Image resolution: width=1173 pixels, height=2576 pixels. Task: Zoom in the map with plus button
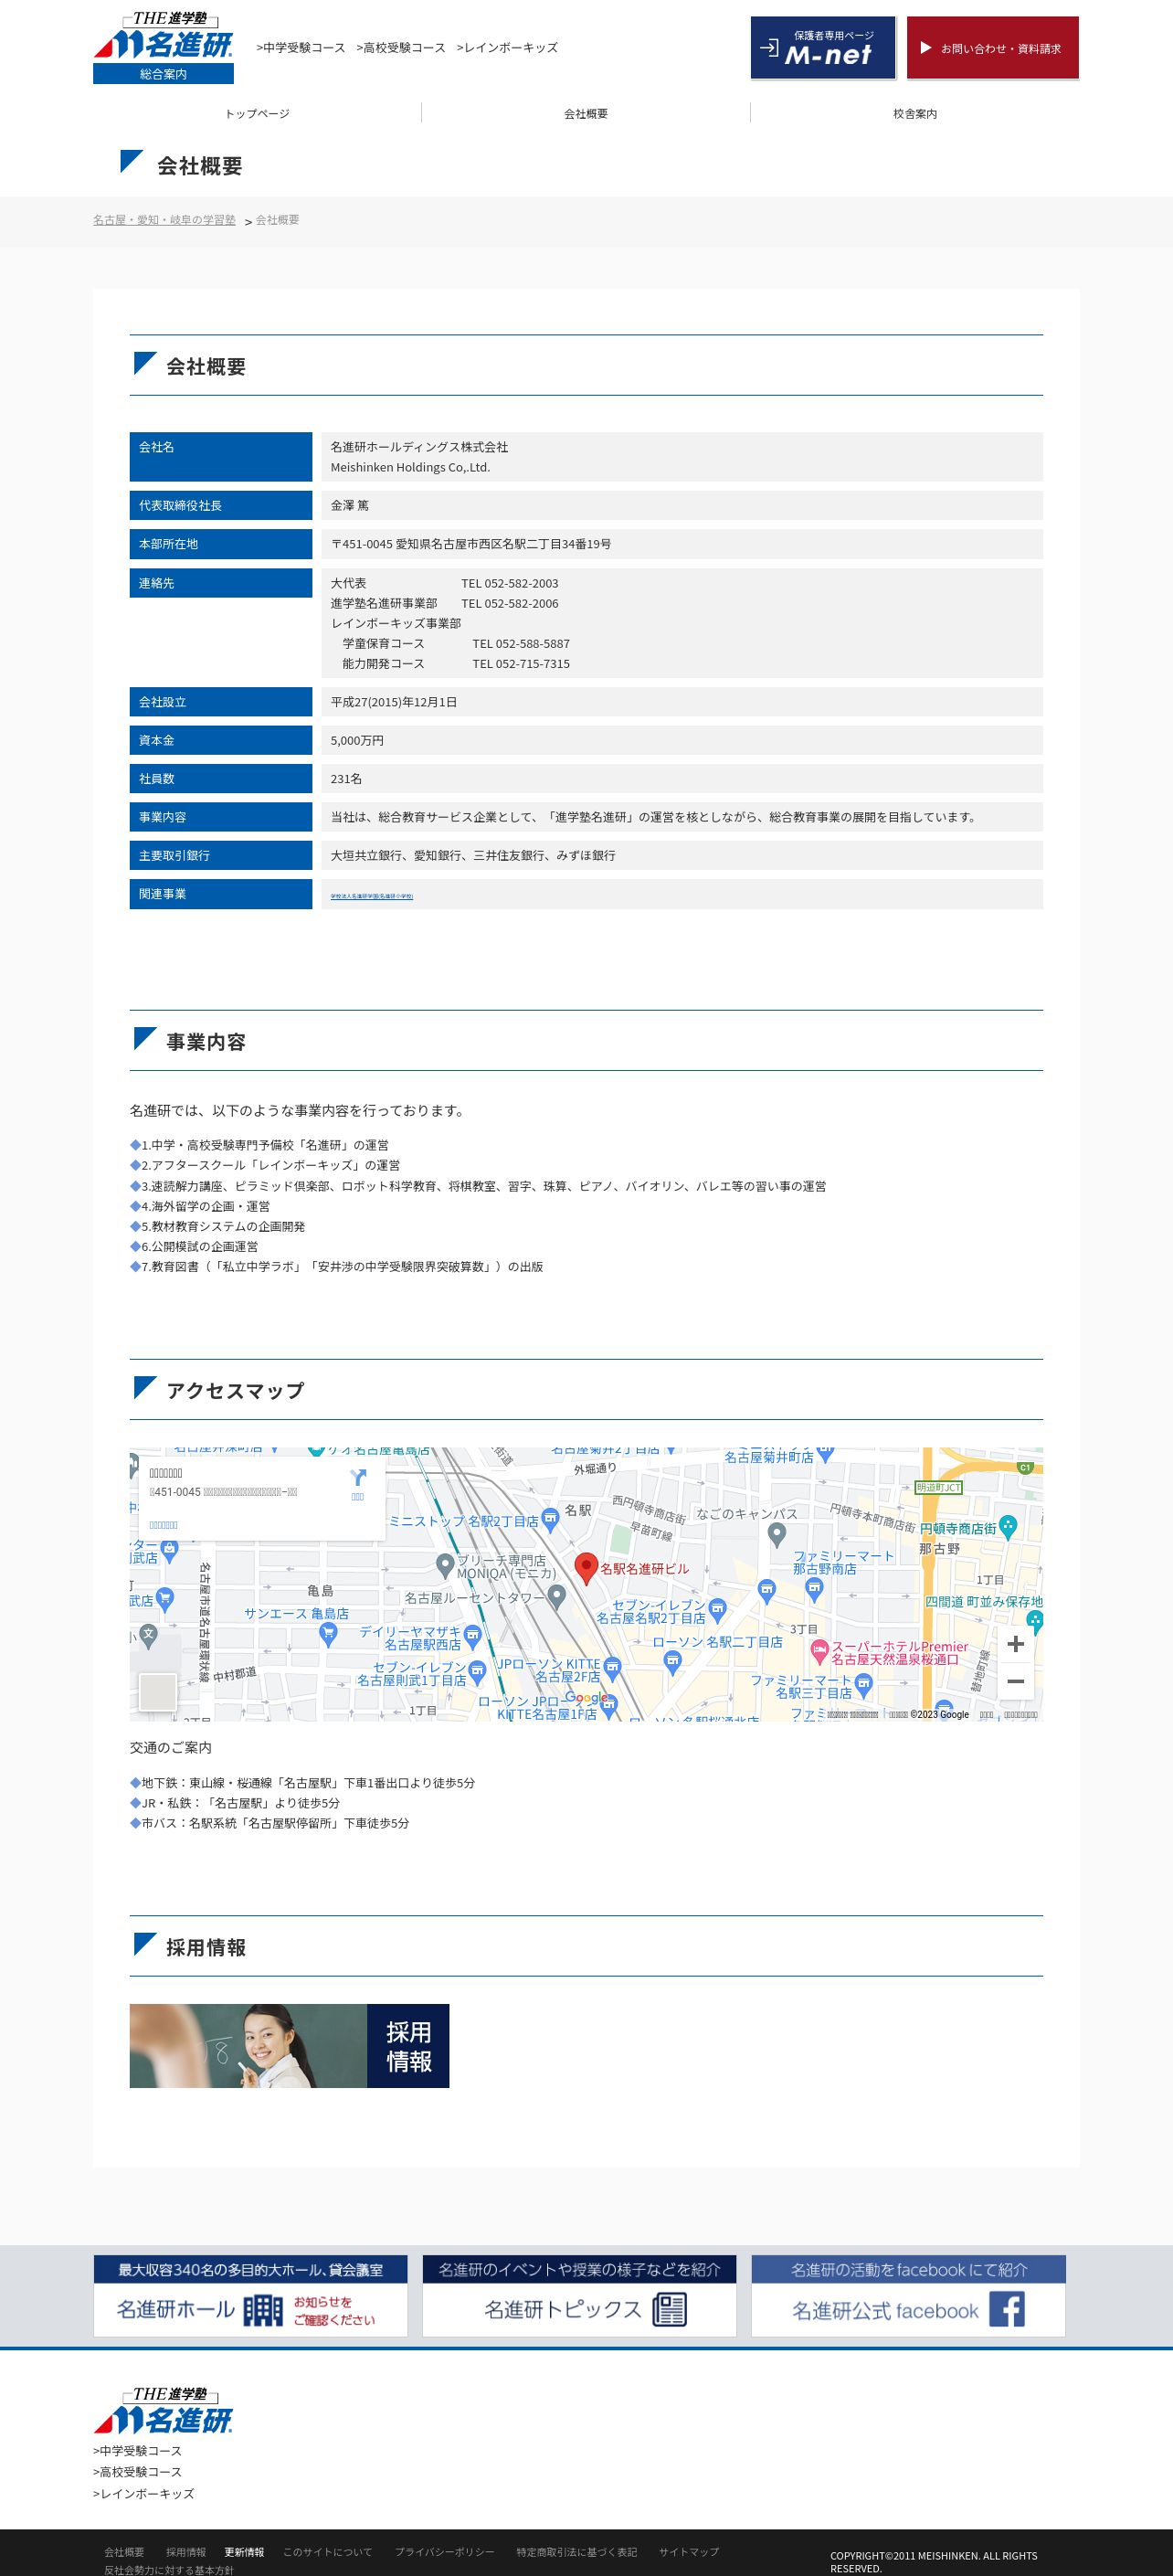pyautogui.click(x=1016, y=1644)
